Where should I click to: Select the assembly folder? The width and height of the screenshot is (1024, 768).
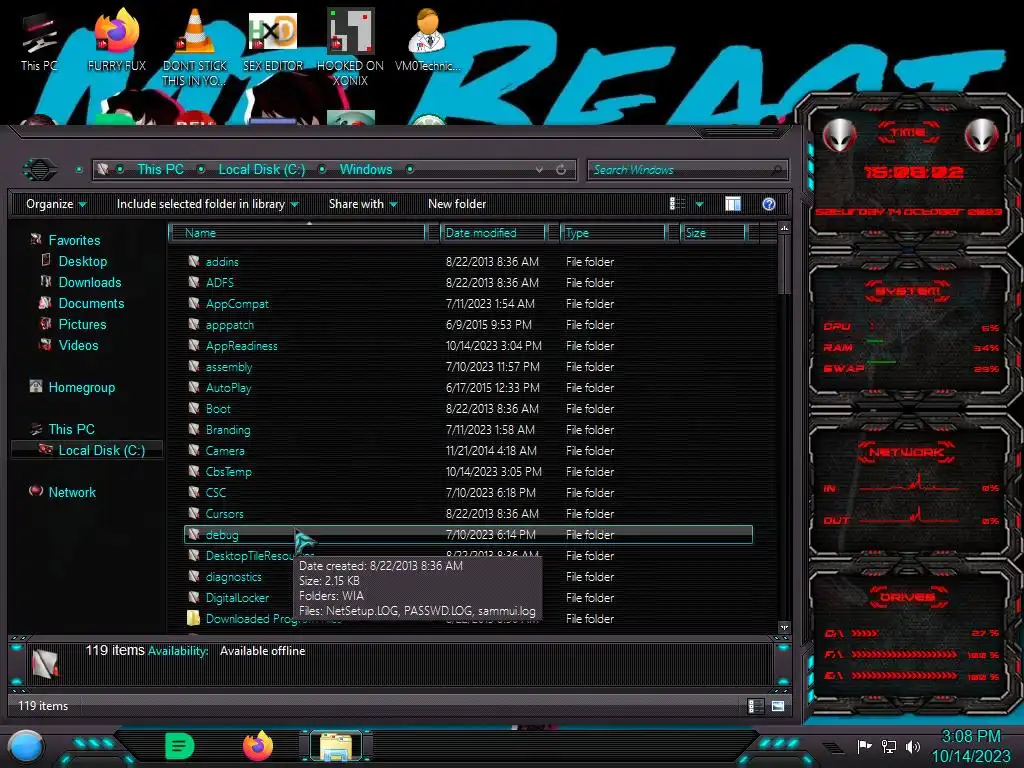click(229, 366)
